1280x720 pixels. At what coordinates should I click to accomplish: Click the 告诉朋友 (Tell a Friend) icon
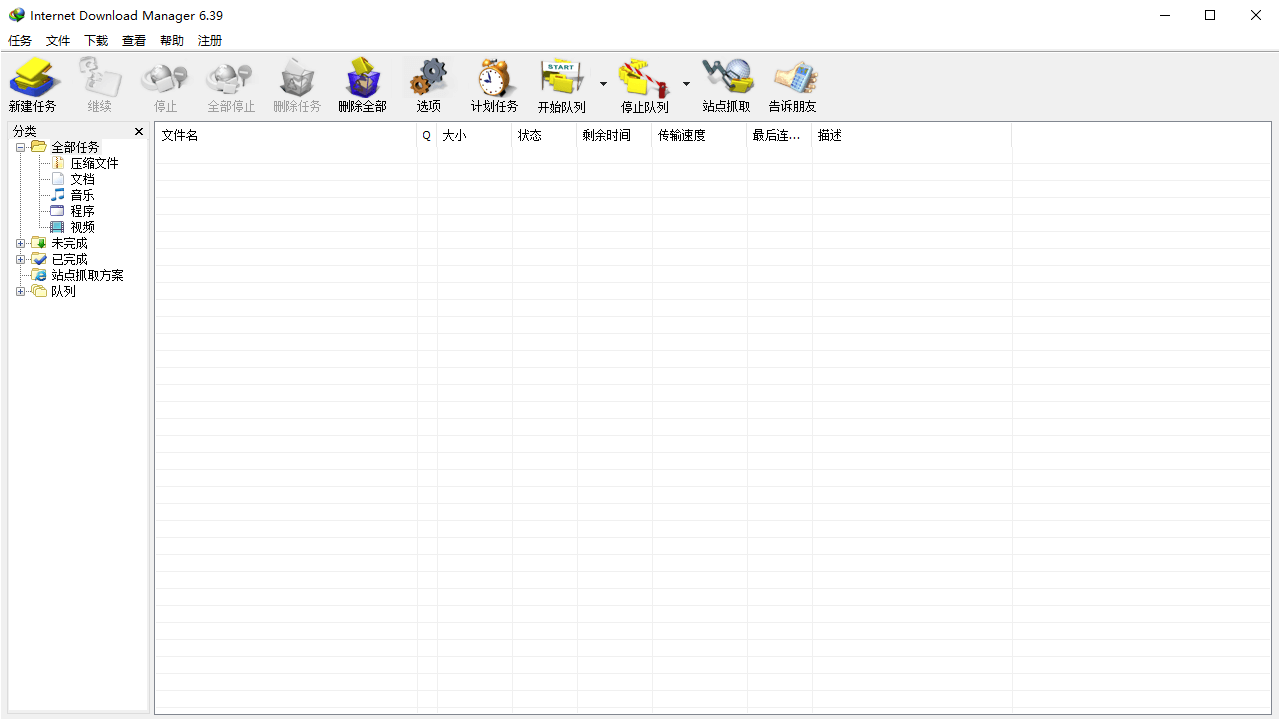click(792, 78)
